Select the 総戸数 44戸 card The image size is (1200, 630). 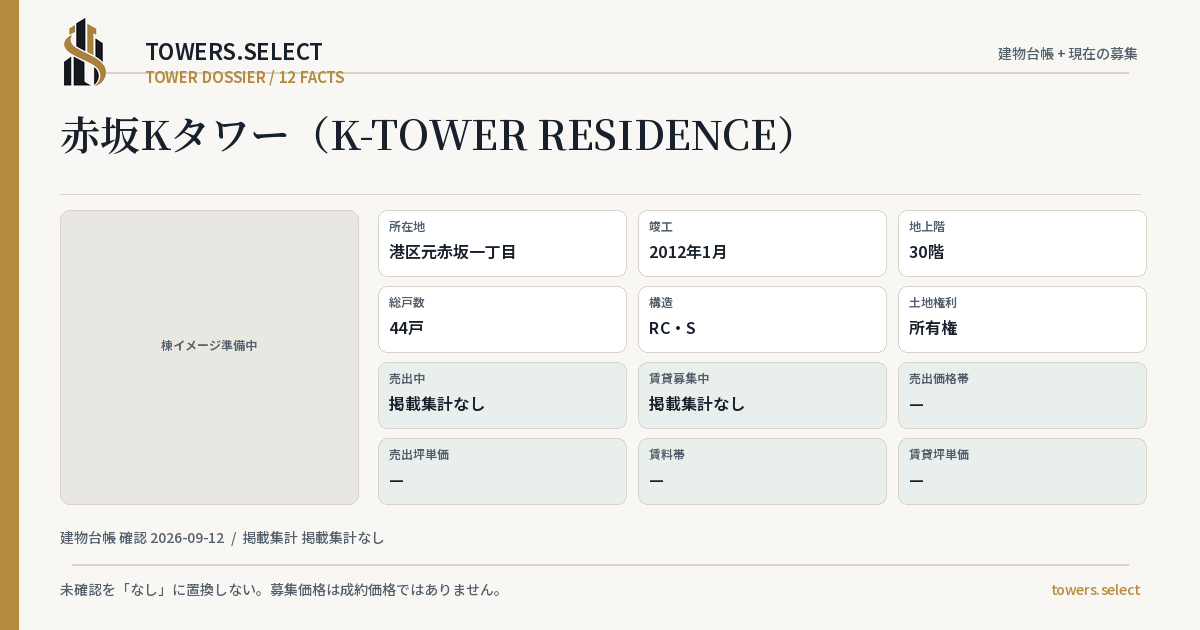coord(502,319)
